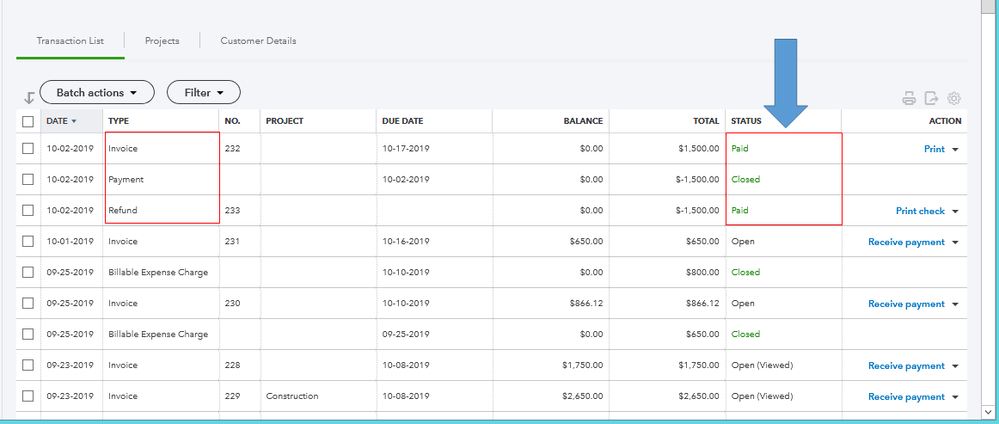999x424 pixels.
Task: Toggle the select-all checkbox in the header row
Action: [28, 121]
